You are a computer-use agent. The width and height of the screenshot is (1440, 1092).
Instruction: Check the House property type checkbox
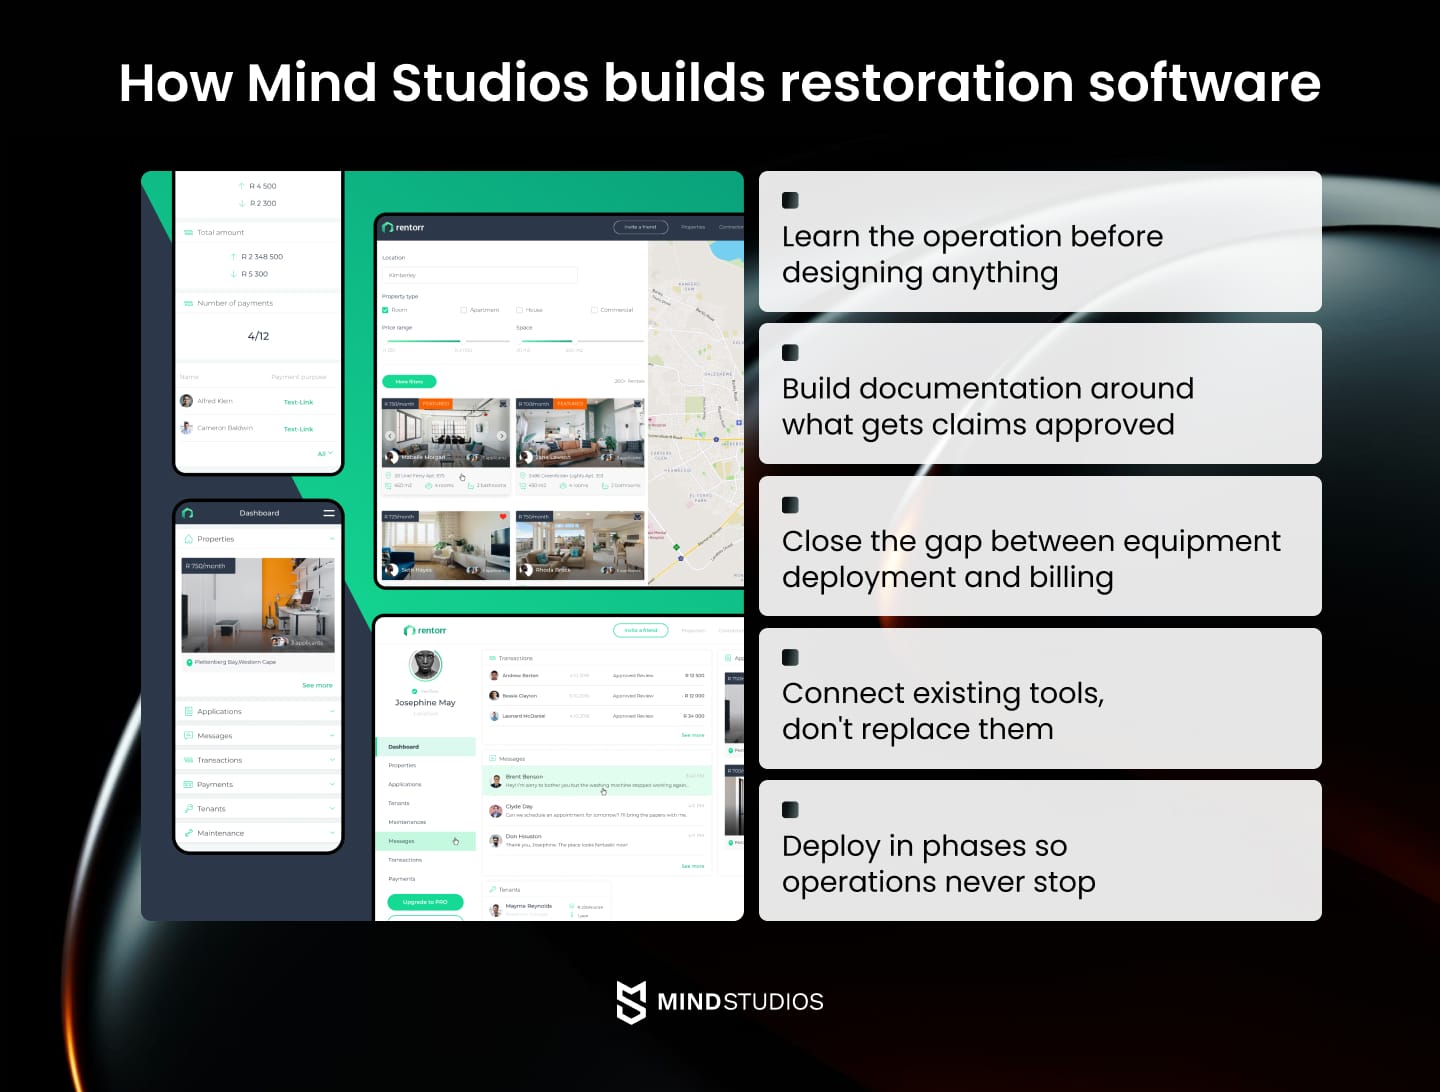click(x=519, y=310)
